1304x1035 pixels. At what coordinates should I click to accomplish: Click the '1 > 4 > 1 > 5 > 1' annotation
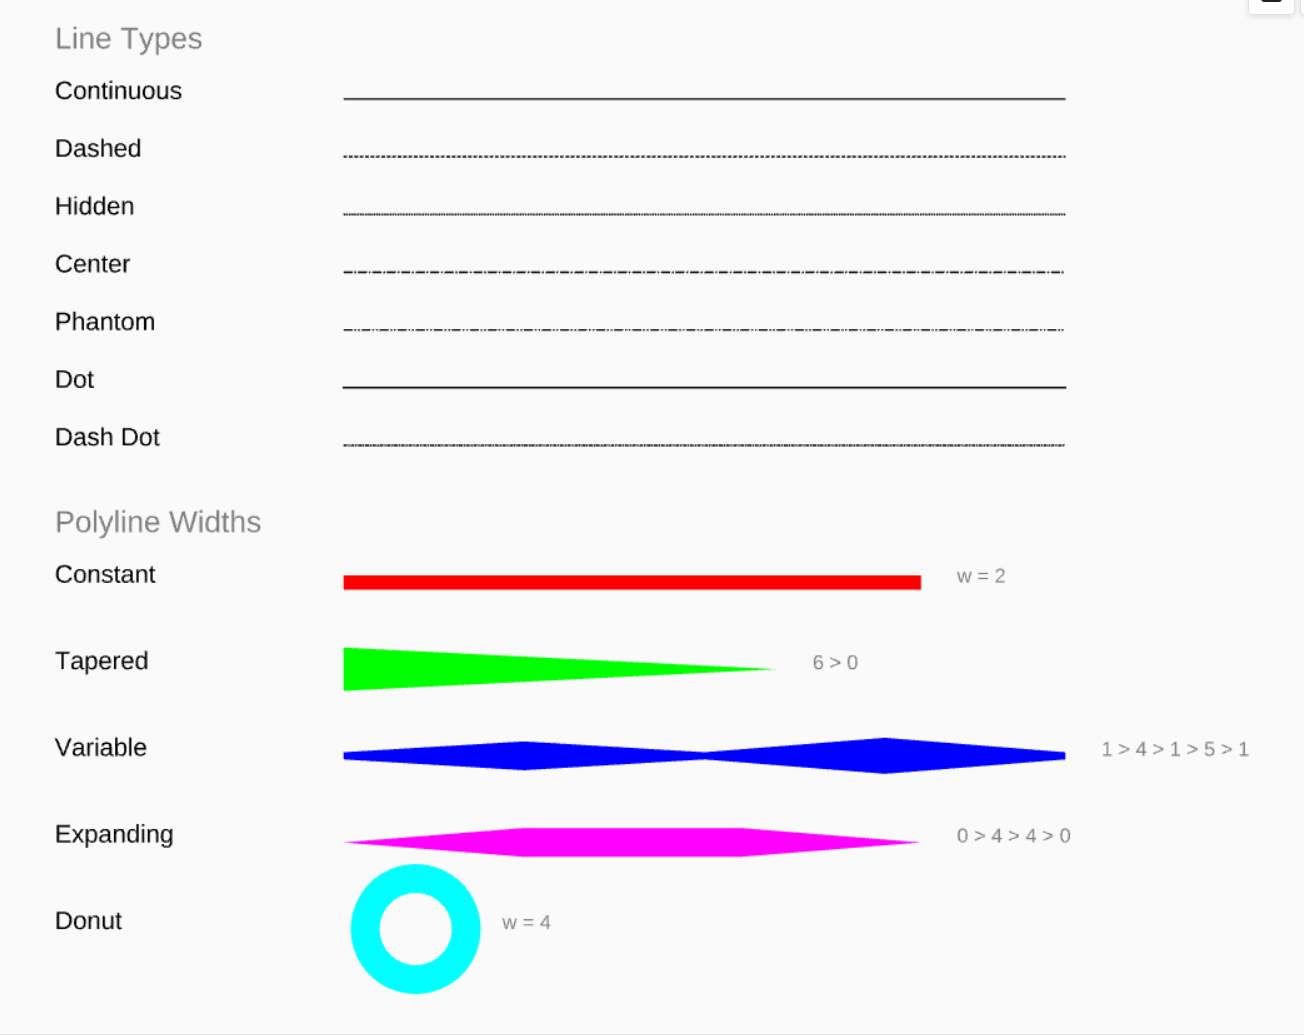(1175, 749)
